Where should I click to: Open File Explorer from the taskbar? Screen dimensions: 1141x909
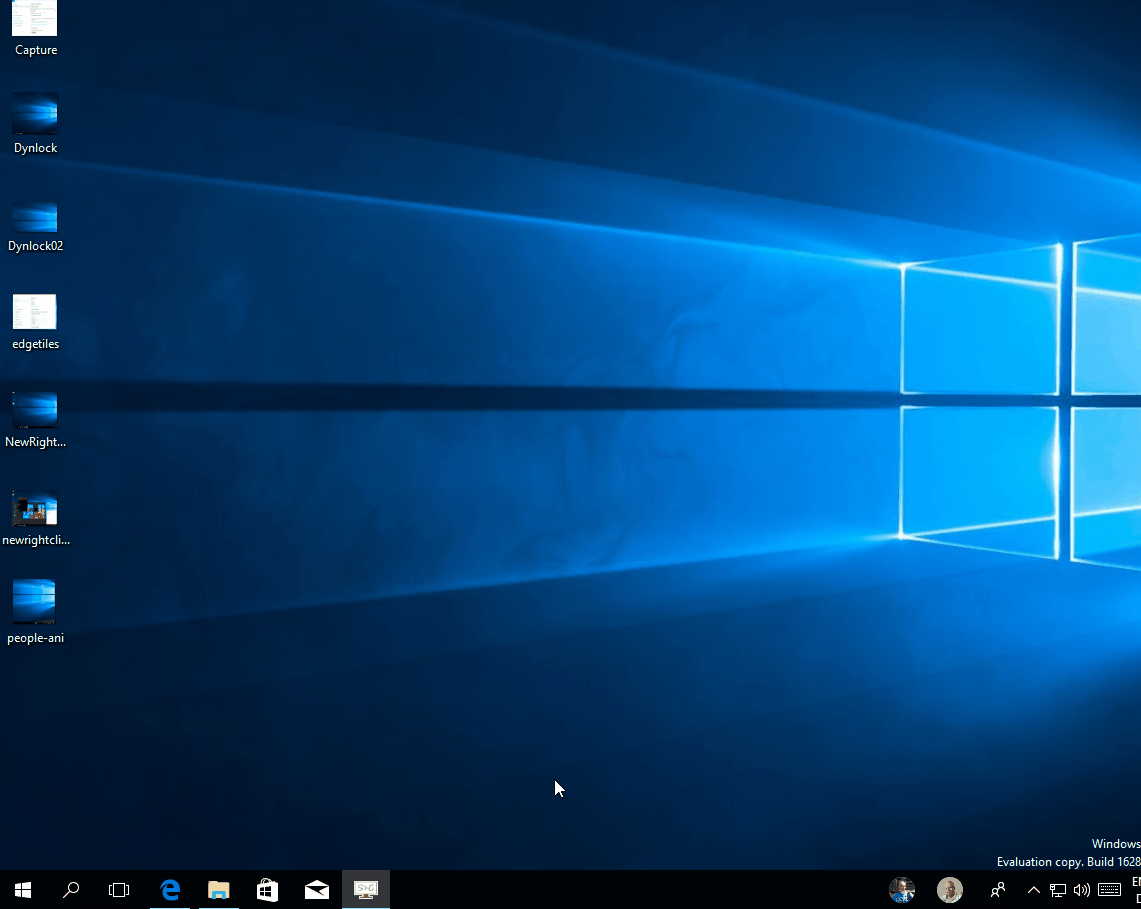(x=218, y=890)
